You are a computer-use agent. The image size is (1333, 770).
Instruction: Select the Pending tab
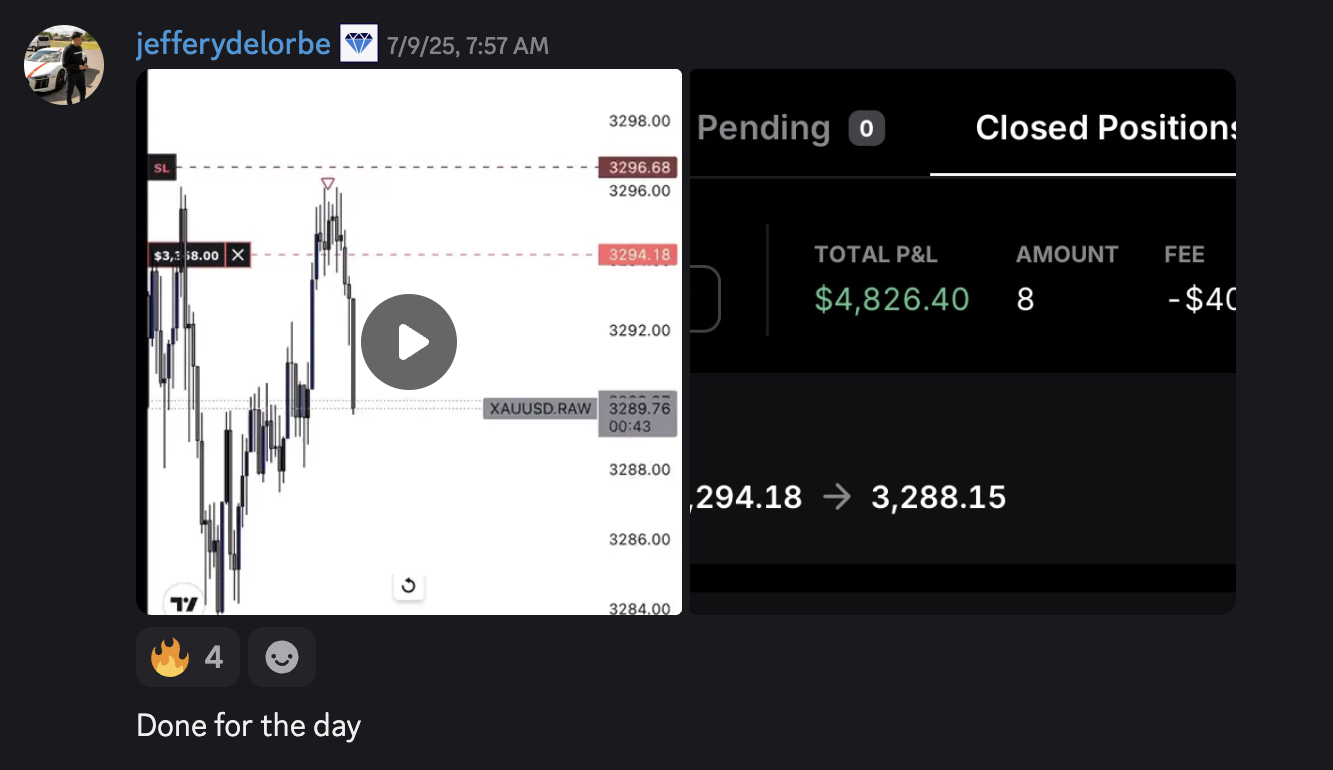(x=763, y=128)
